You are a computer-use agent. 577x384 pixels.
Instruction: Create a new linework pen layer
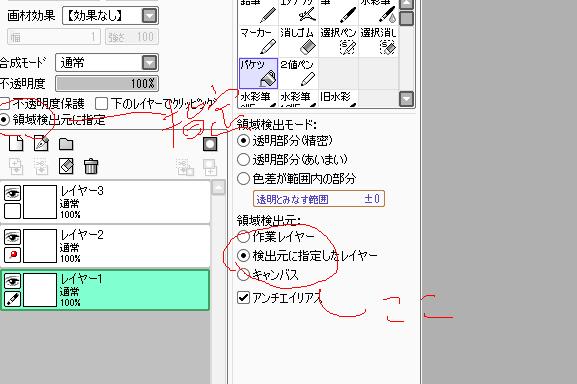(41, 143)
